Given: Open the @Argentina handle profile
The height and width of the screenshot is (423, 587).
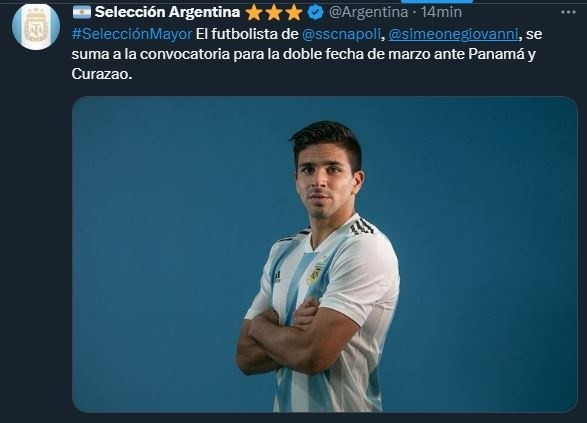Looking at the screenshot, I should 368,12.
